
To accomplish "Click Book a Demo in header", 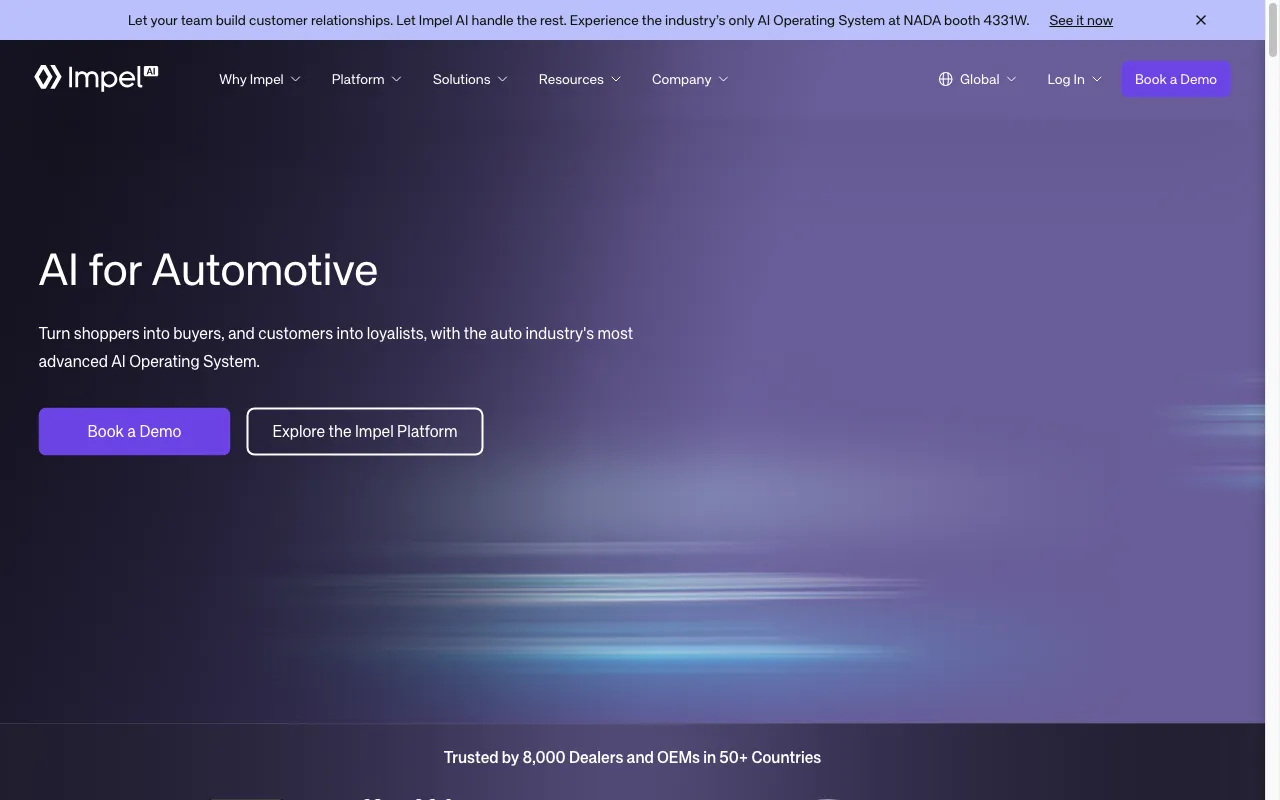I will tap(1176, 79).
